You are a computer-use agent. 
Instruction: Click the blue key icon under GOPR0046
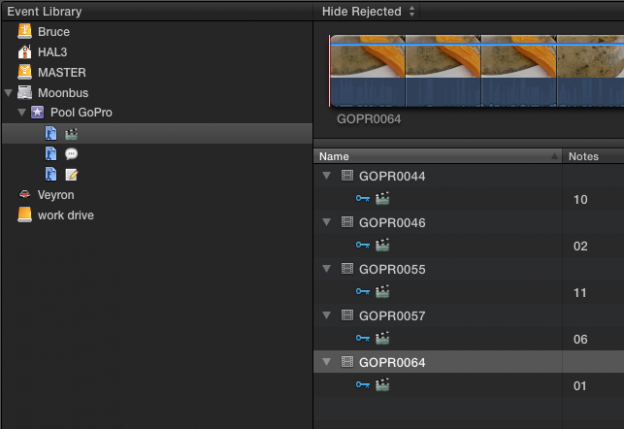pyautogui.click(x=363, y=245)
